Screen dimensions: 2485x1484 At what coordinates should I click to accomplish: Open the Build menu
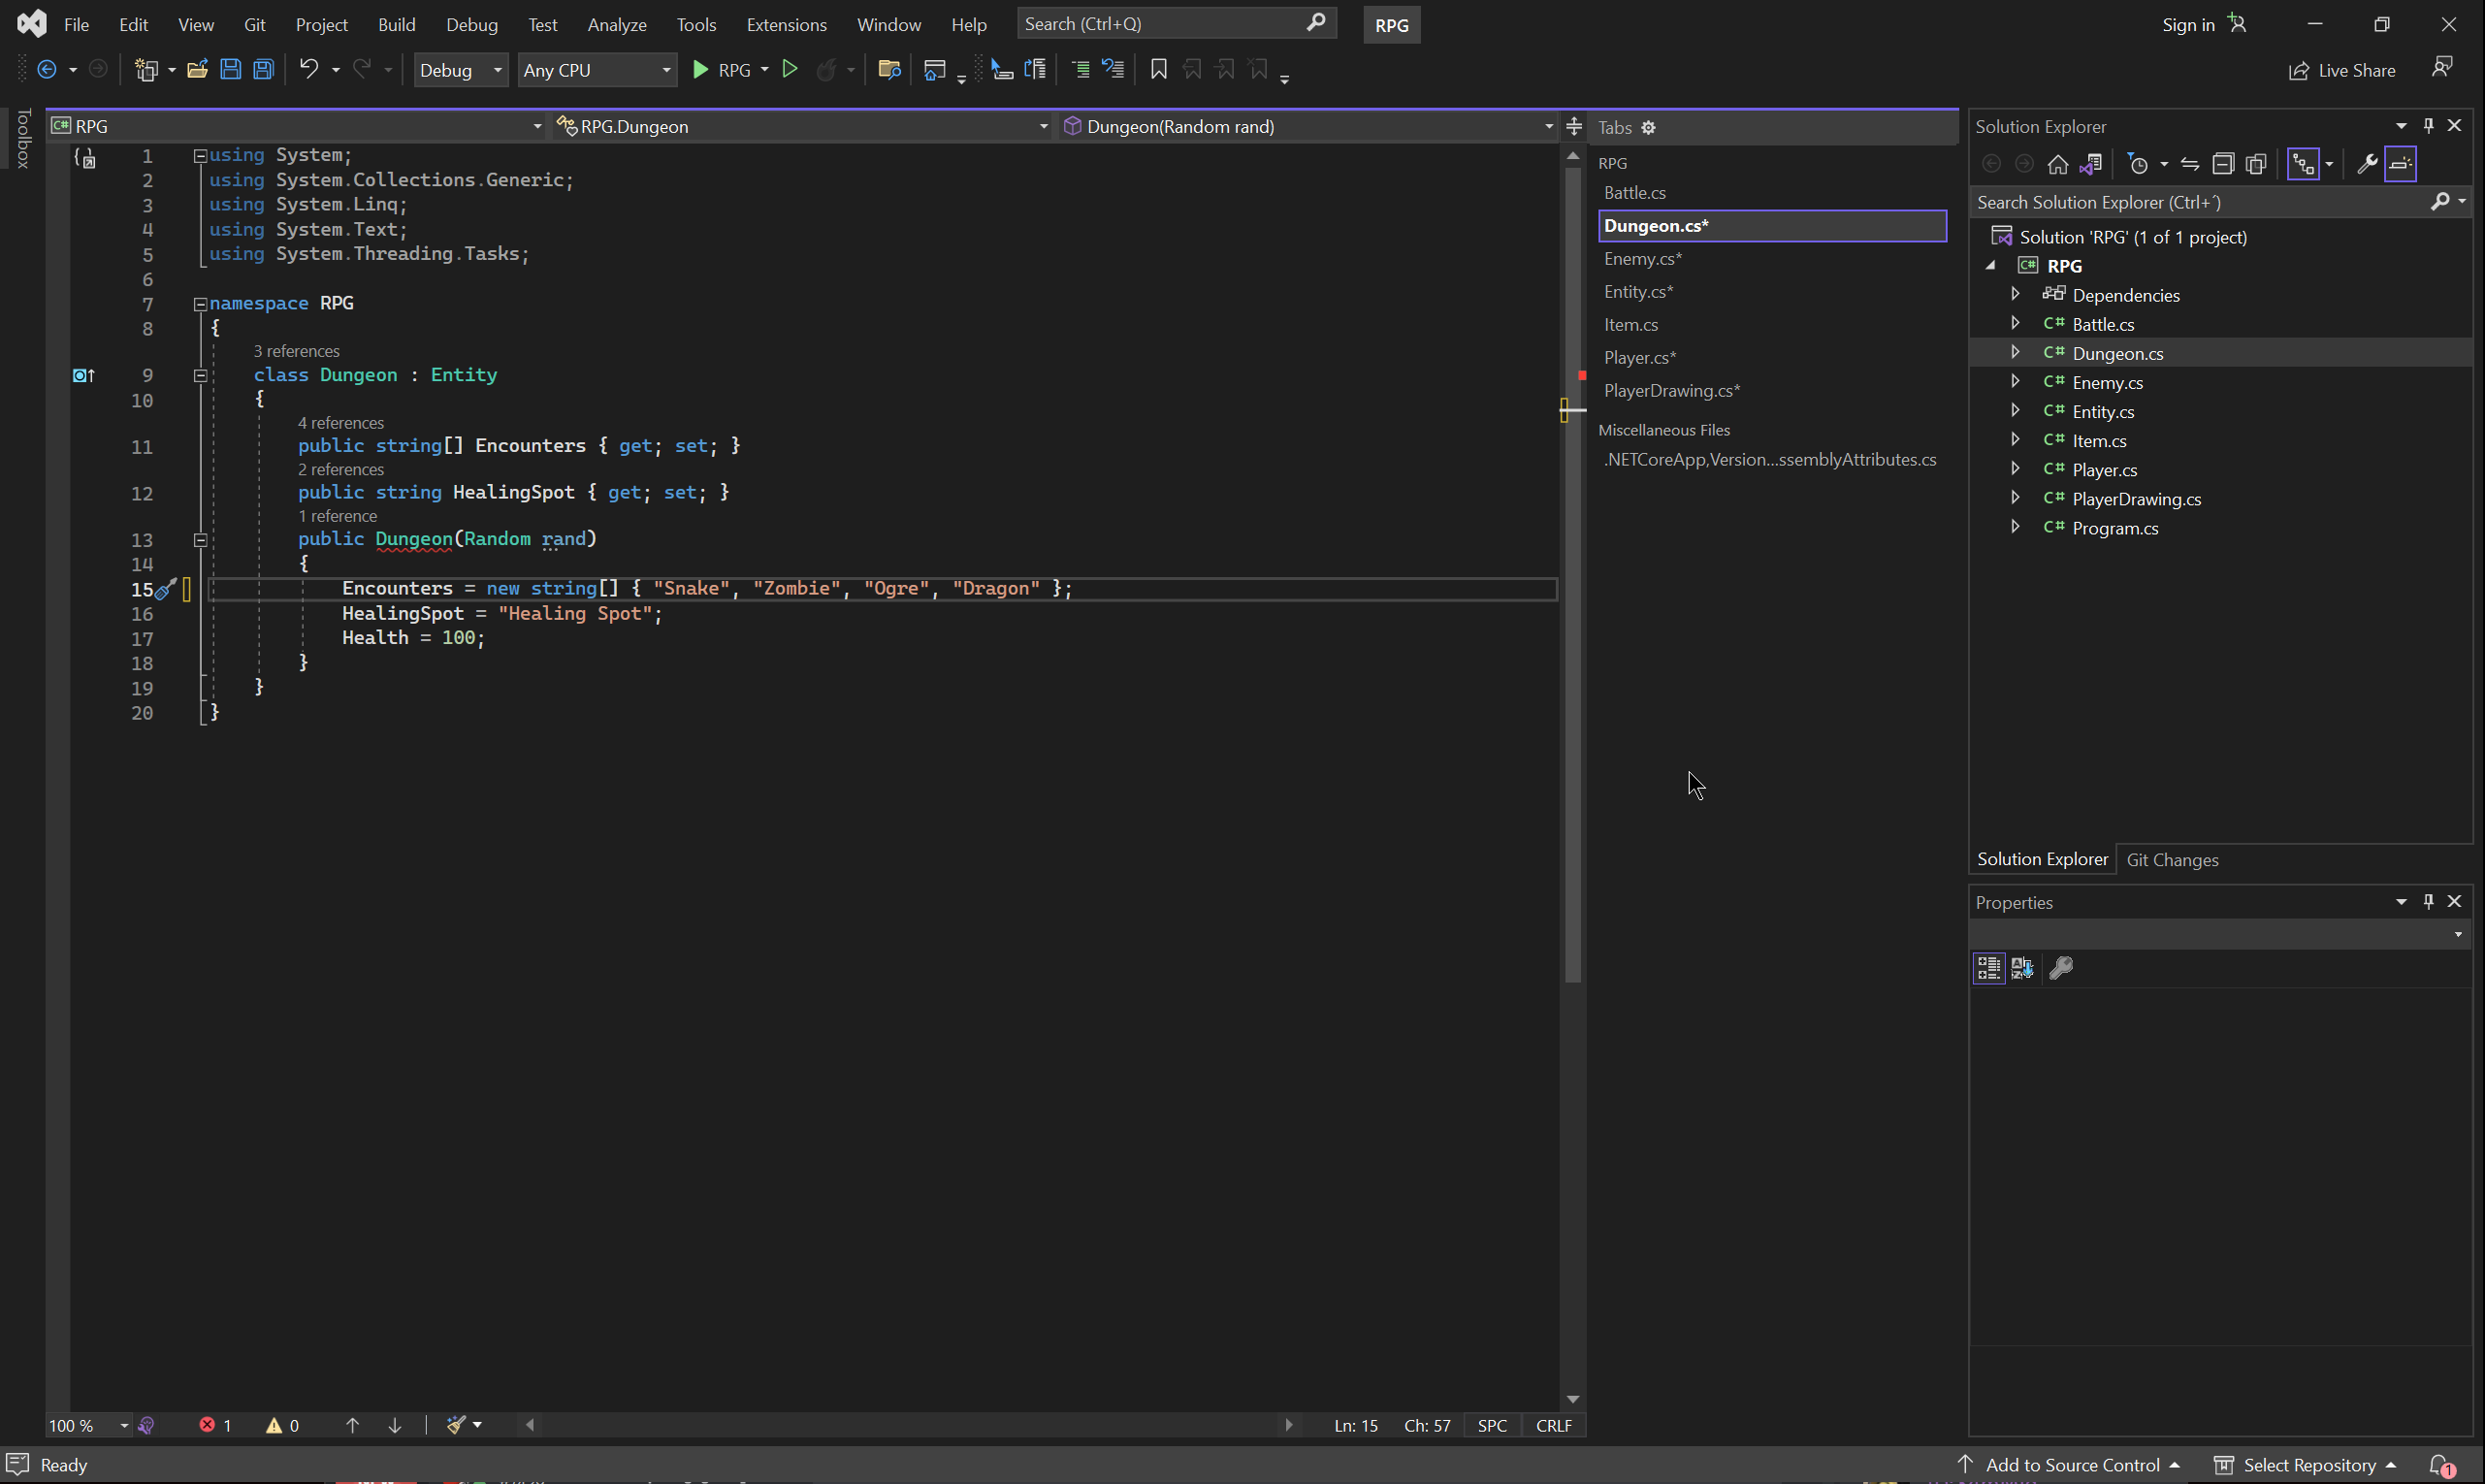click(x=396, y=24)
